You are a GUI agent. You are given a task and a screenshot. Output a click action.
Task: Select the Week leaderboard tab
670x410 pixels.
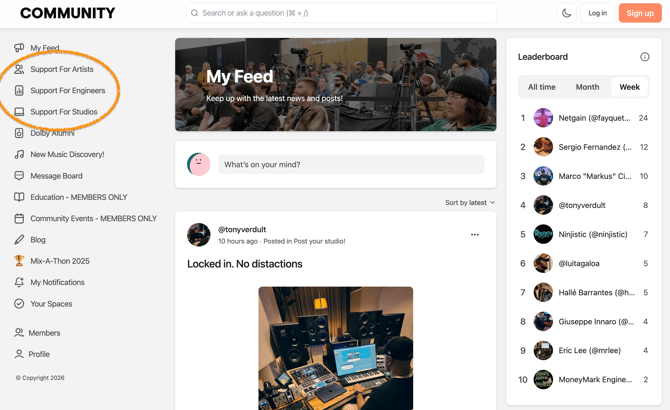pyautogui.click(x=629, y=87)
